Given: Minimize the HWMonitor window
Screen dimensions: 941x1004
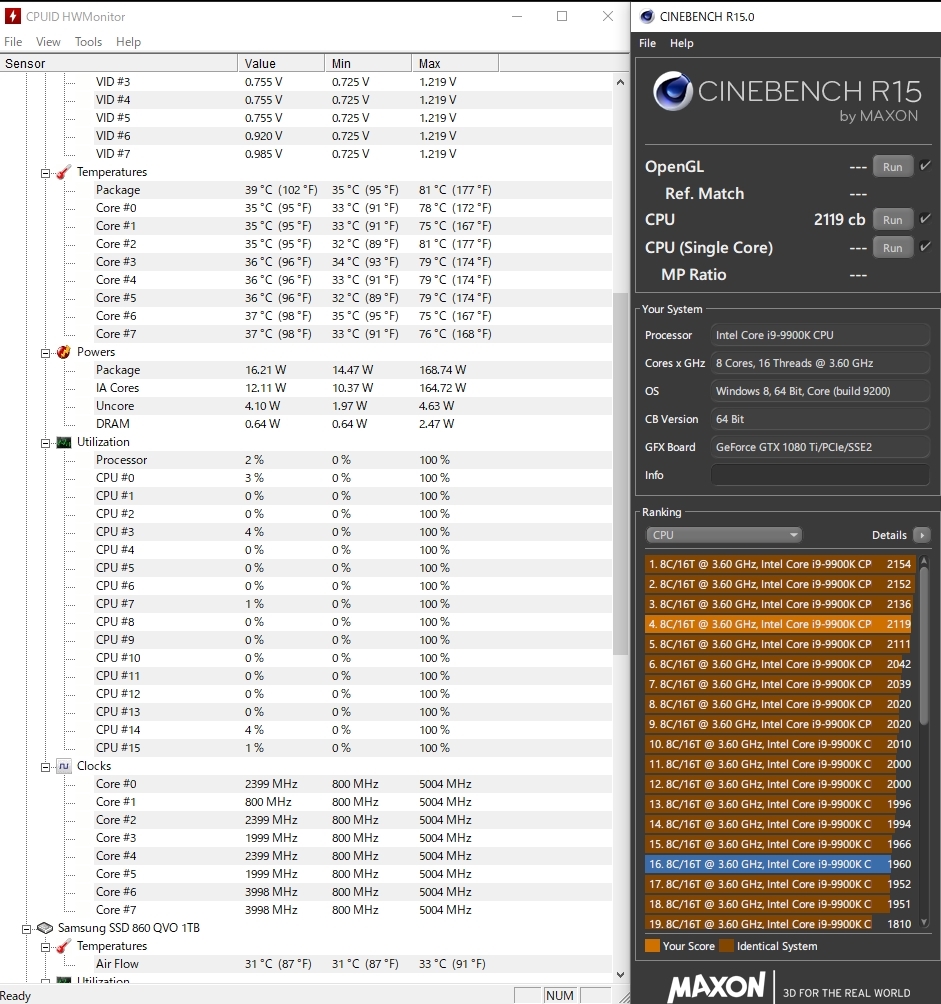Looking at the screenshot, I should (517, 16).
